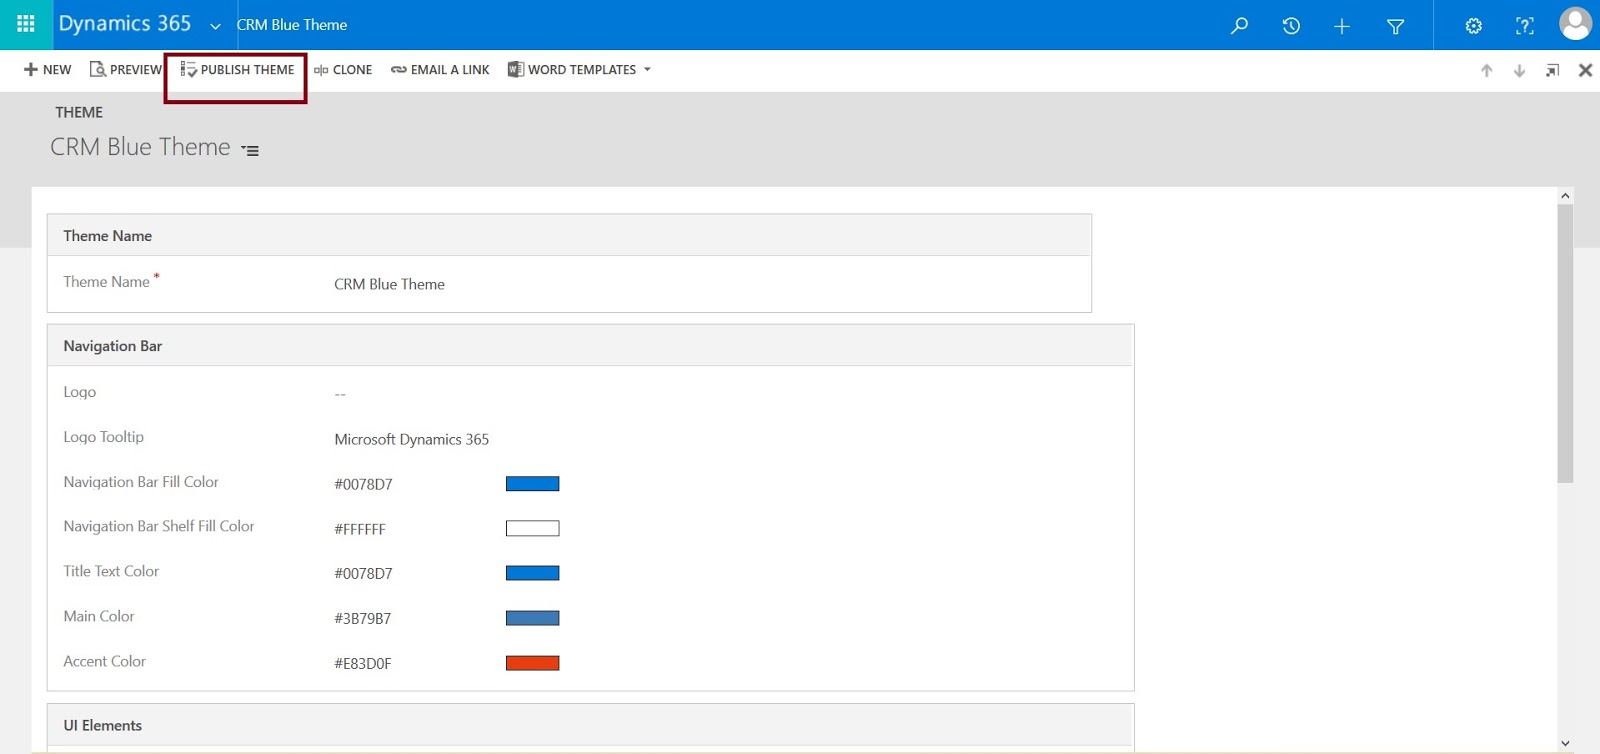Close the theme form with X
The width and height of the screenshot is (1600, 754).
pyautogui.click(x=1585, y=70)
